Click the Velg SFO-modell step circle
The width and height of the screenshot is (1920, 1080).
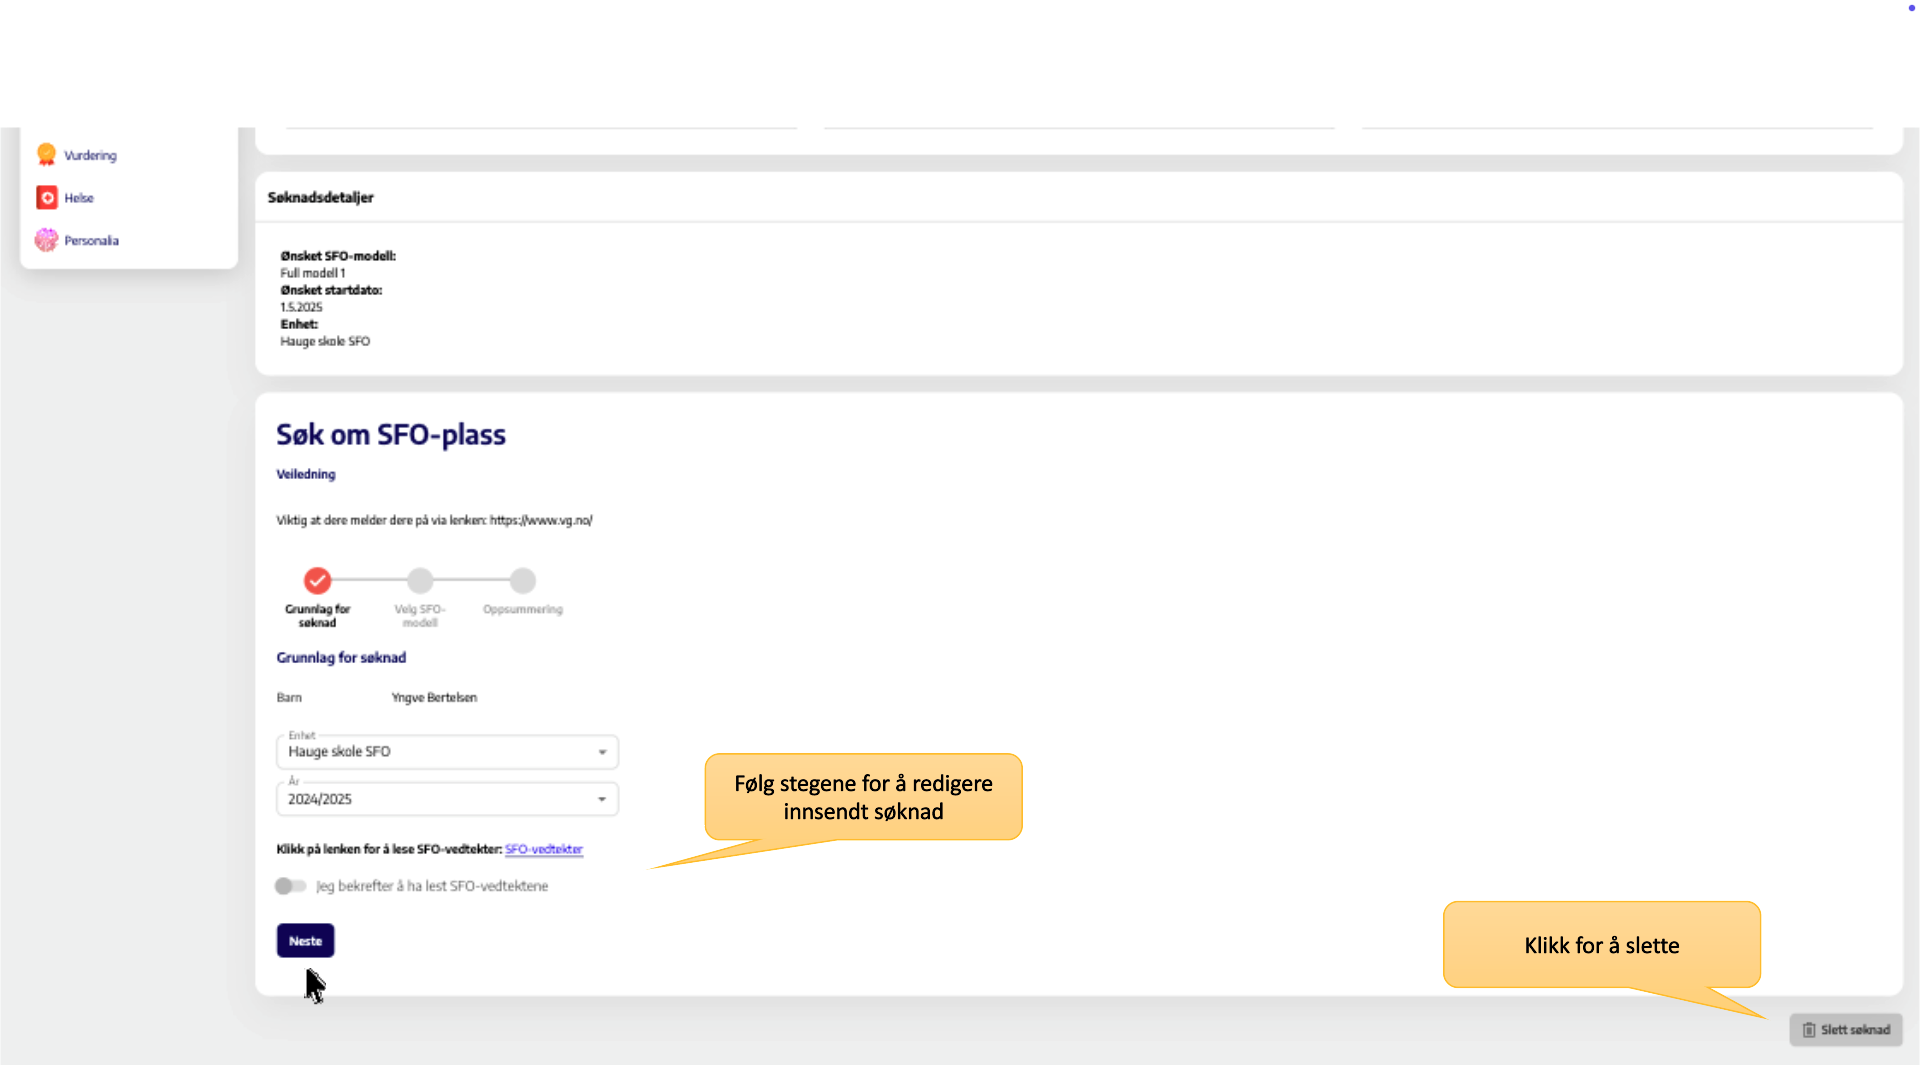tap(420, 581)
